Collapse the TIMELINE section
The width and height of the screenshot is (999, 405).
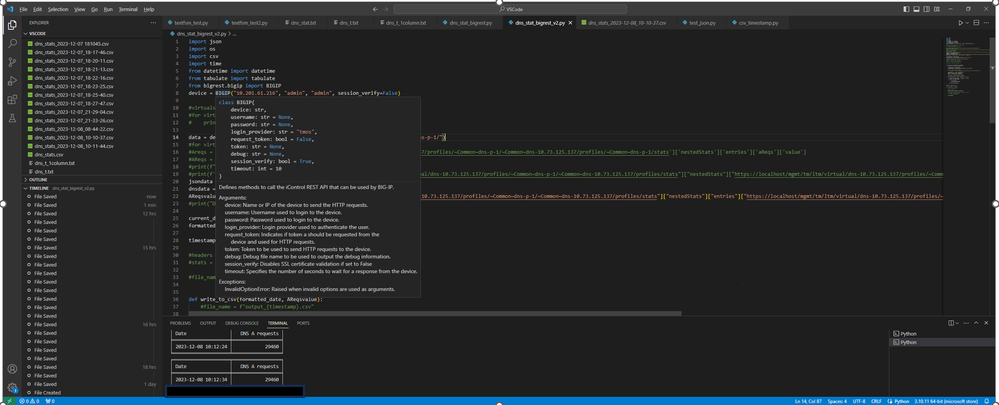pyautogui.click(x=39, y=188)
